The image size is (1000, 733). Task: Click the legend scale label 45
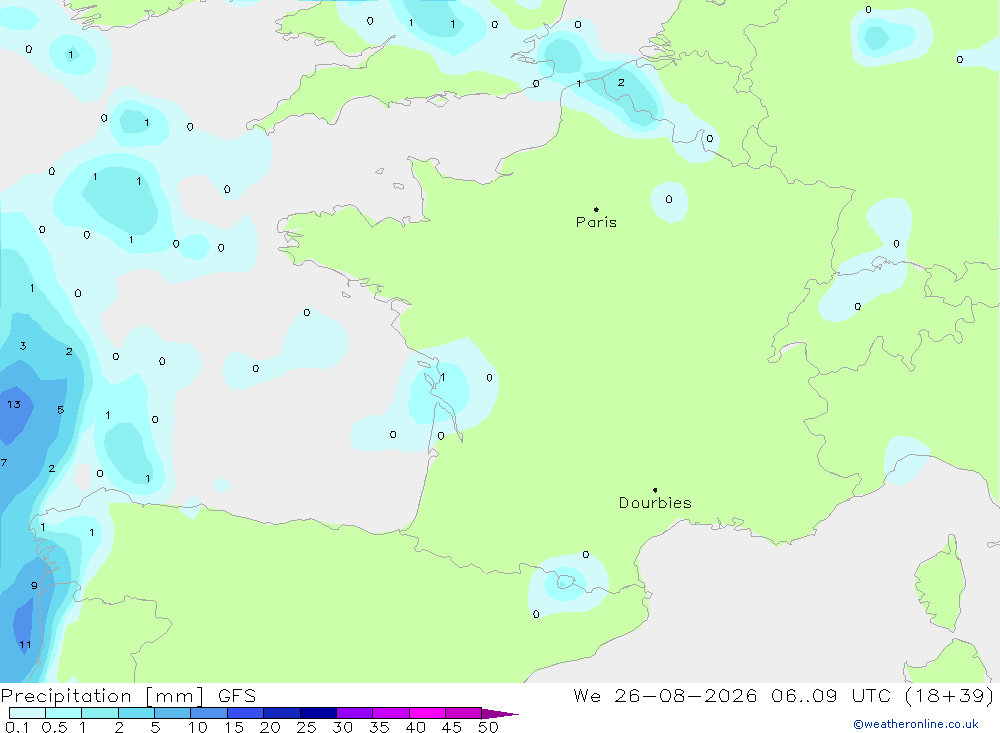point(452,727)
